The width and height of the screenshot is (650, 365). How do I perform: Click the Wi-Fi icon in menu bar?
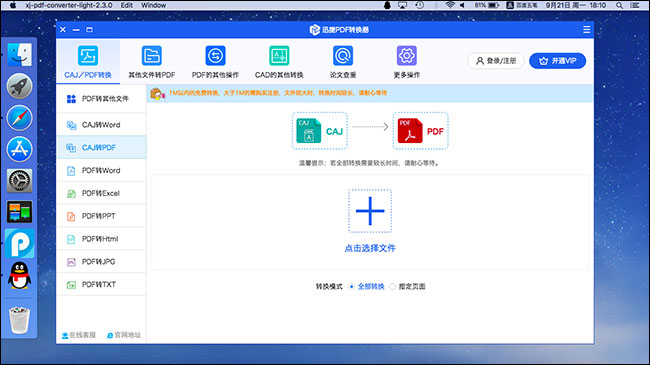point(450,5)
